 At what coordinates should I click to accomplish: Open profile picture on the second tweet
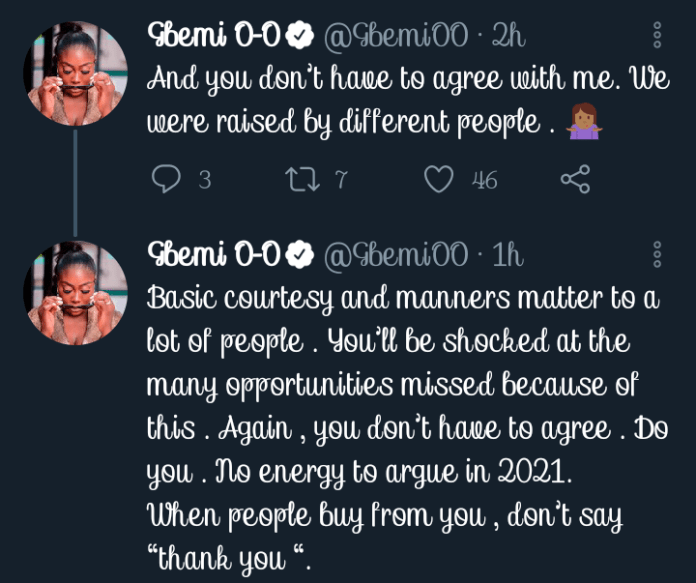tap(75, 292)
